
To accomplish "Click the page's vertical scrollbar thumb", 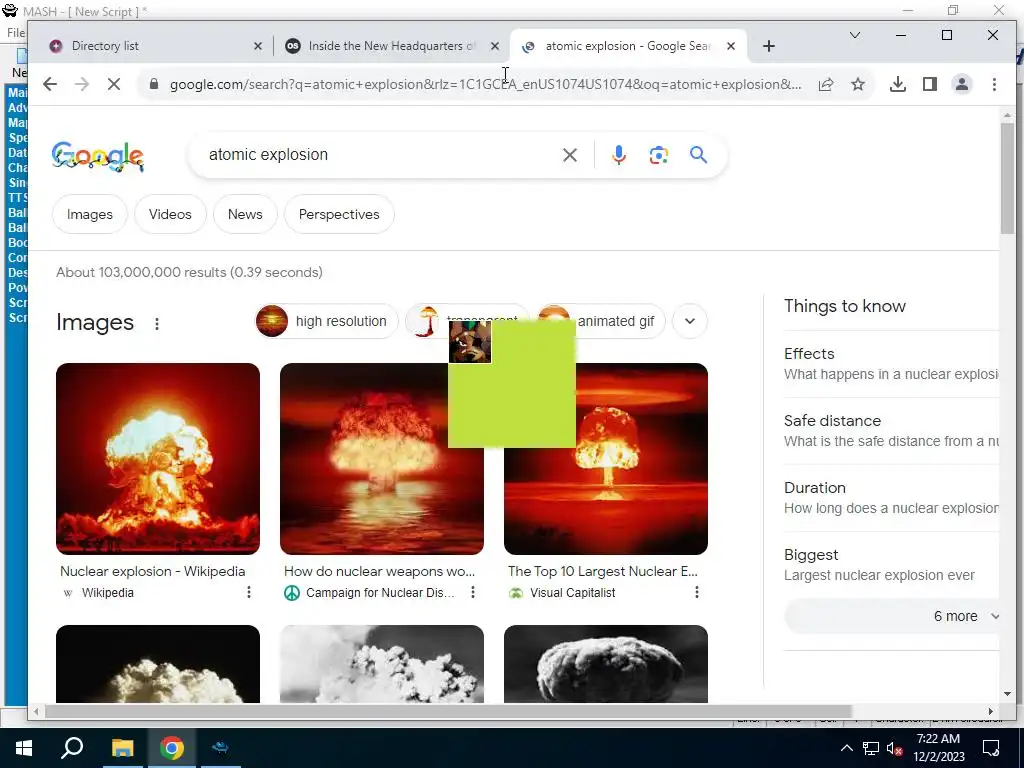I will point(1007,178).
